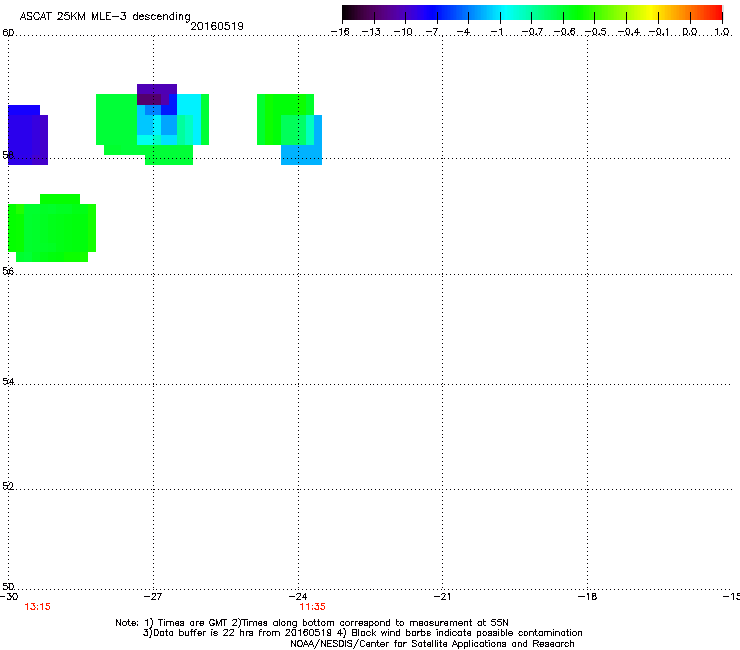Viewport: 740px width, 650px height.
Task: Select the 0.0 color bar value
Action: [690, 32]
